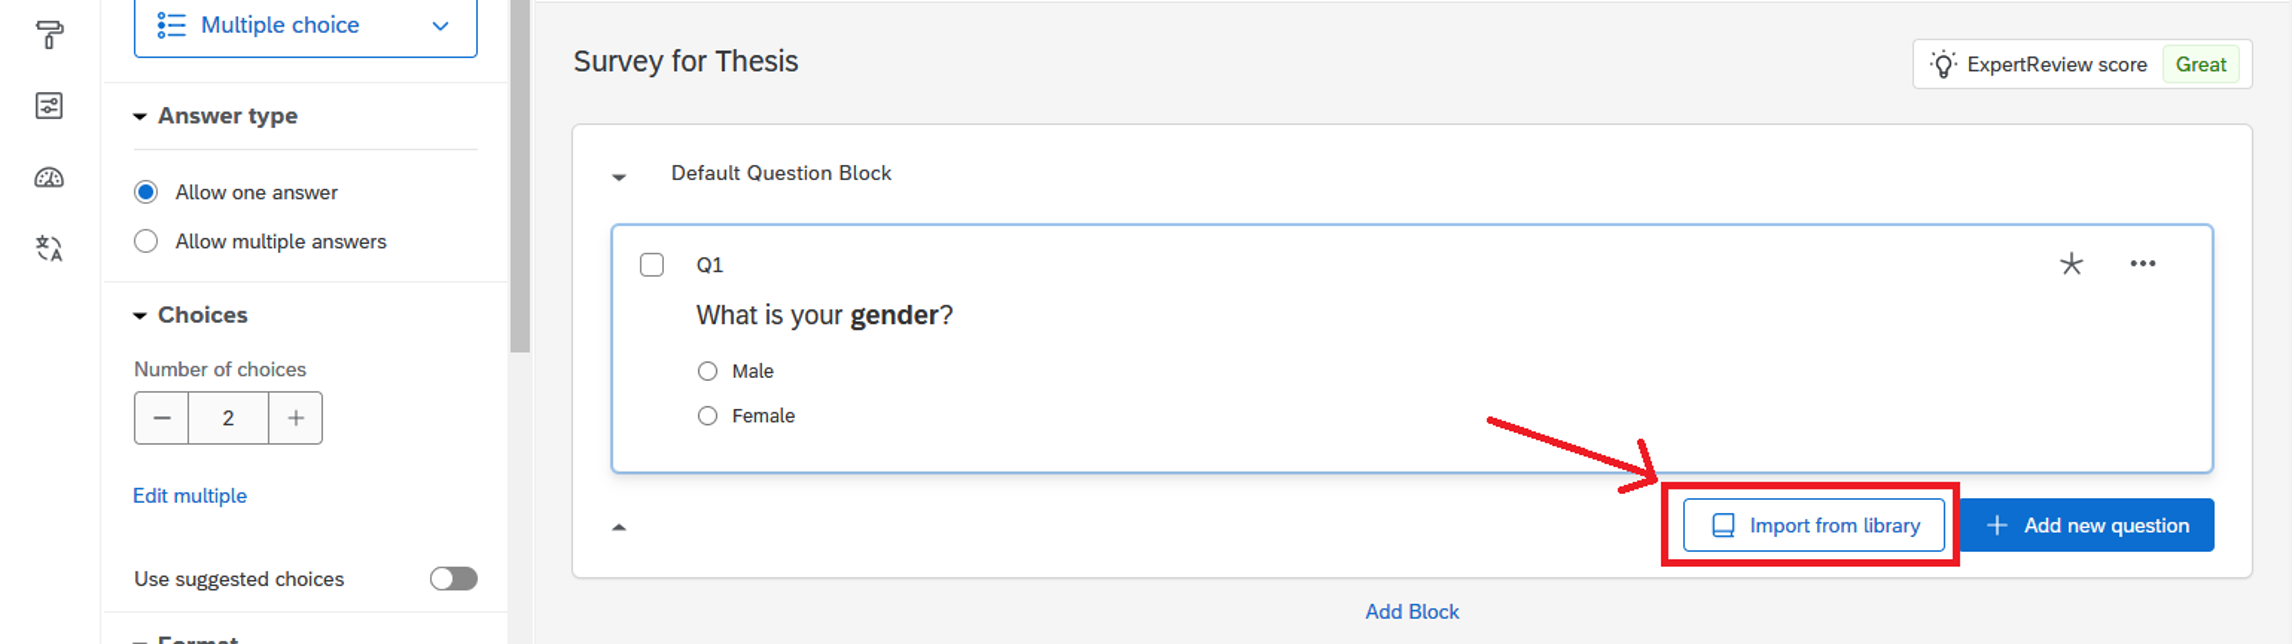Click the Add new question button
The image size is (2292, 644).
click(2087, 526)
